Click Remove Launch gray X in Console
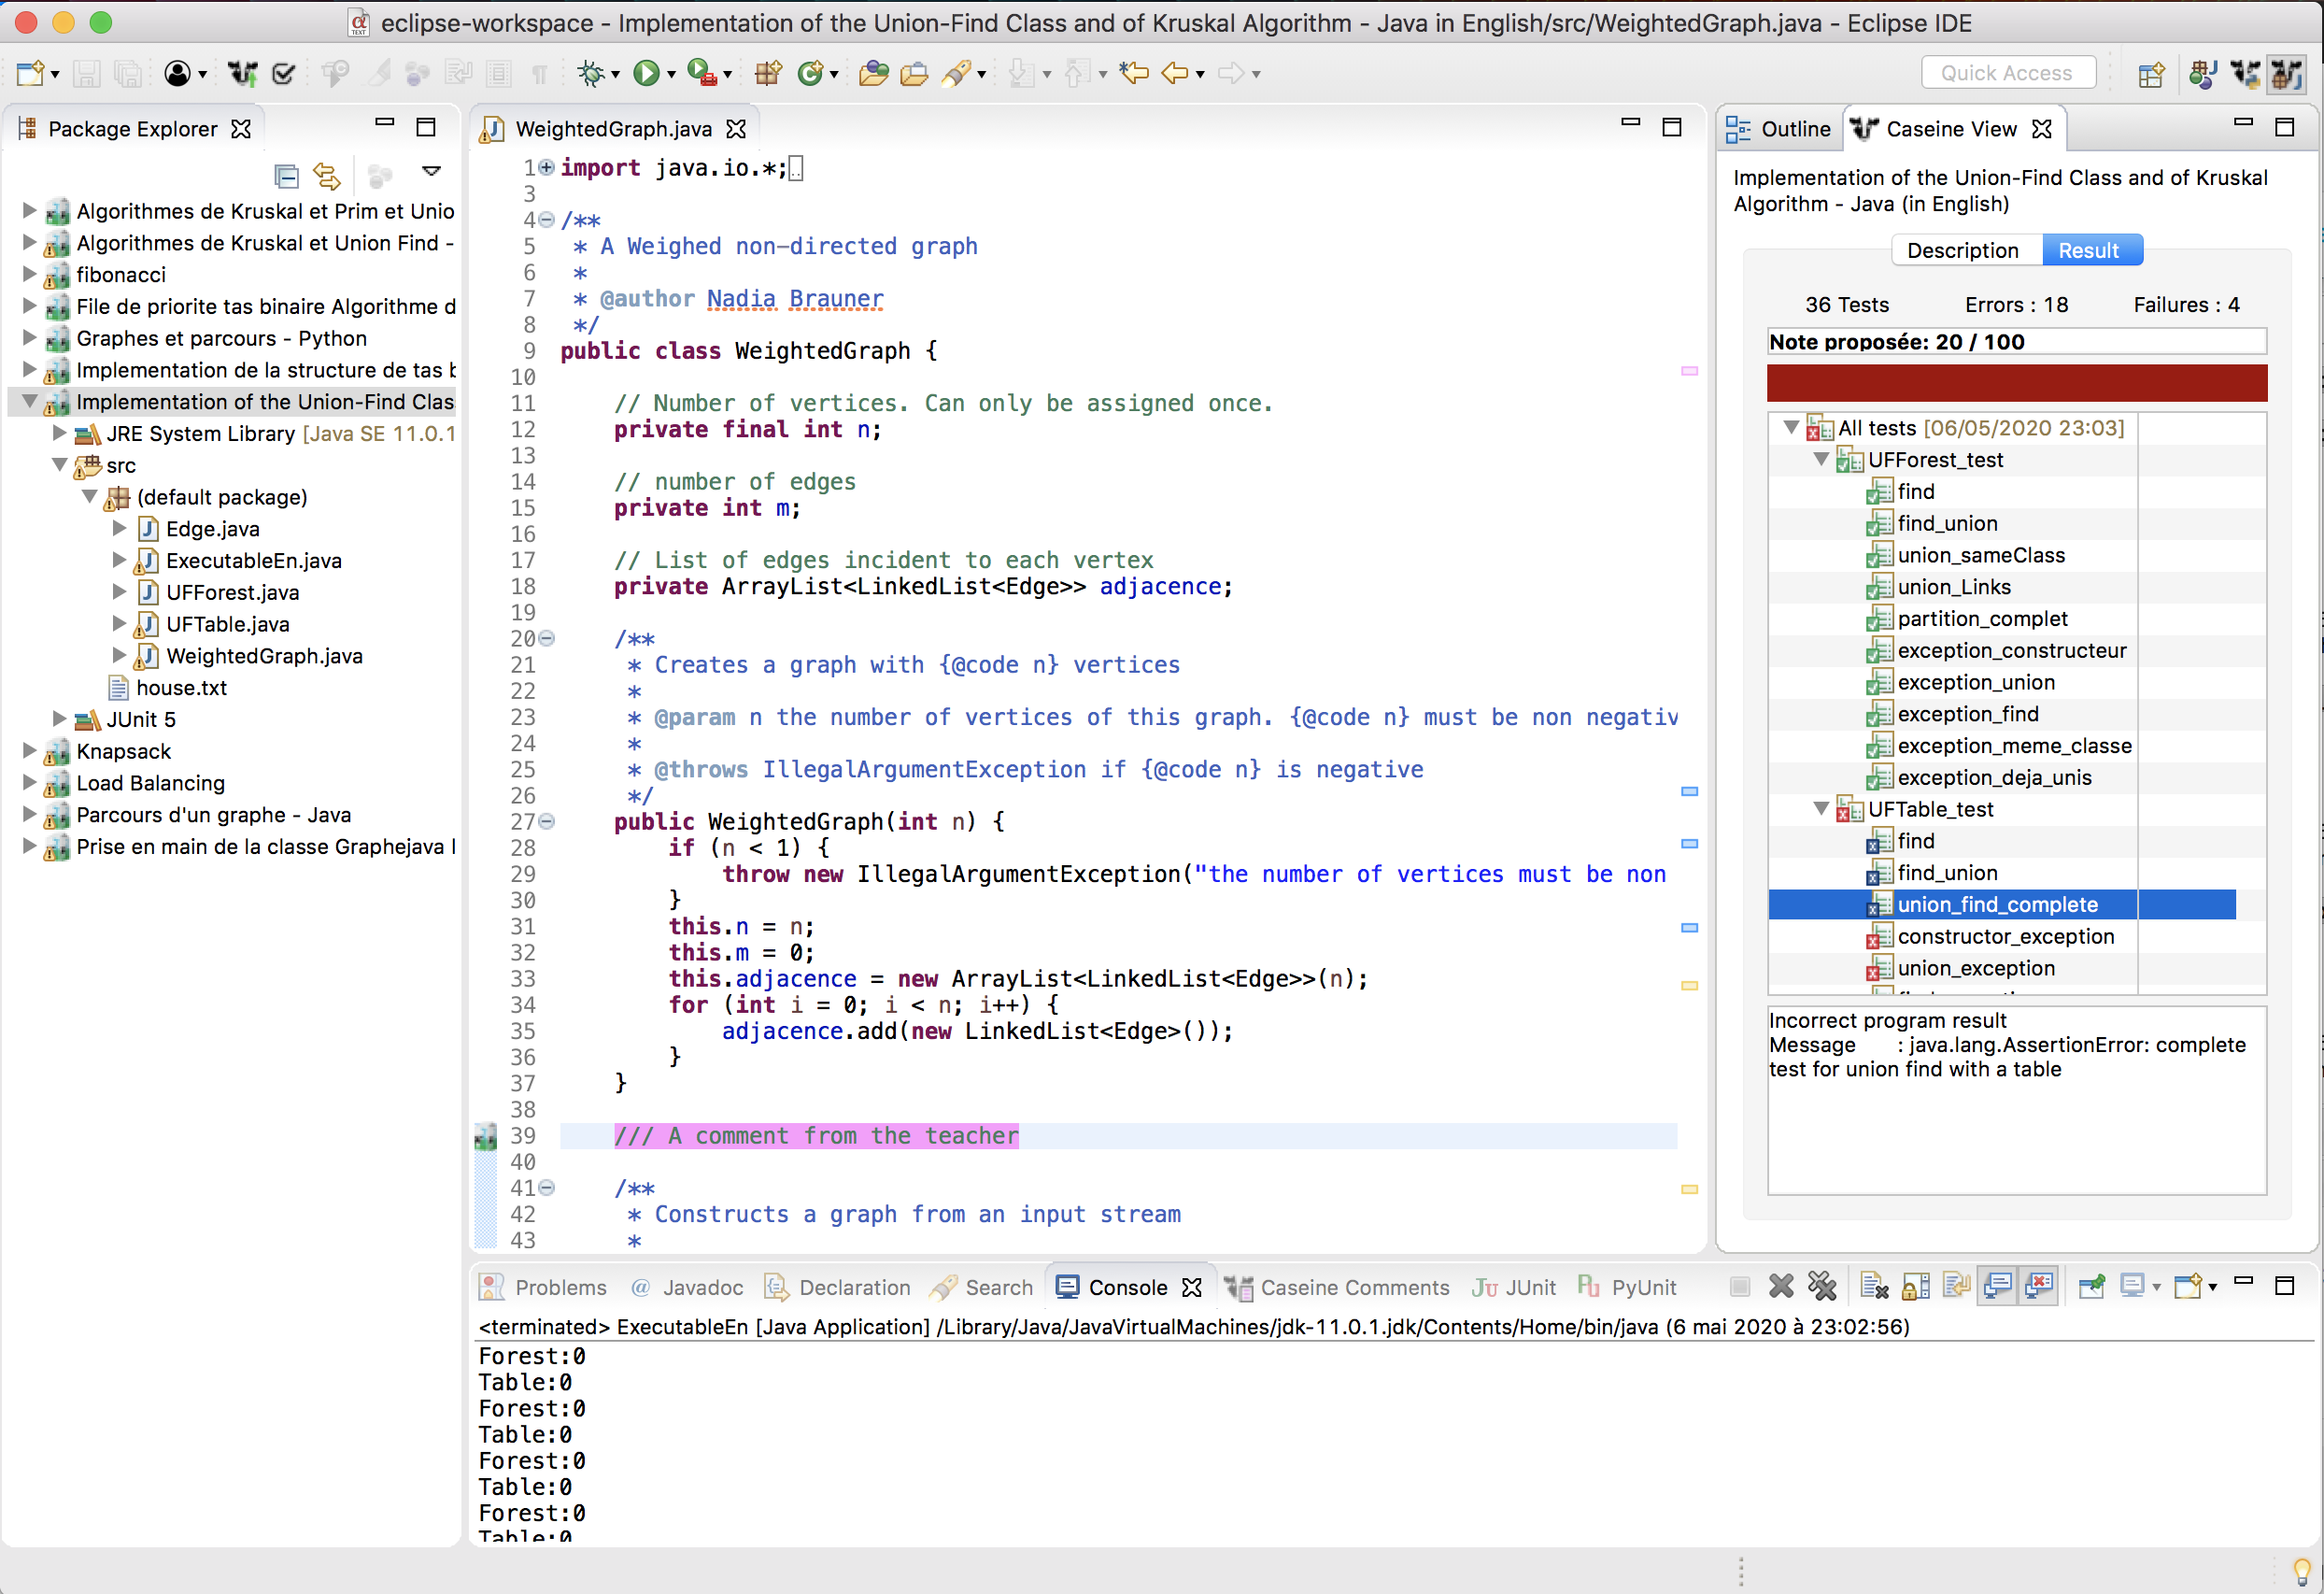This screenshot has height=1594, width=2324. tap(1781, 1286)
